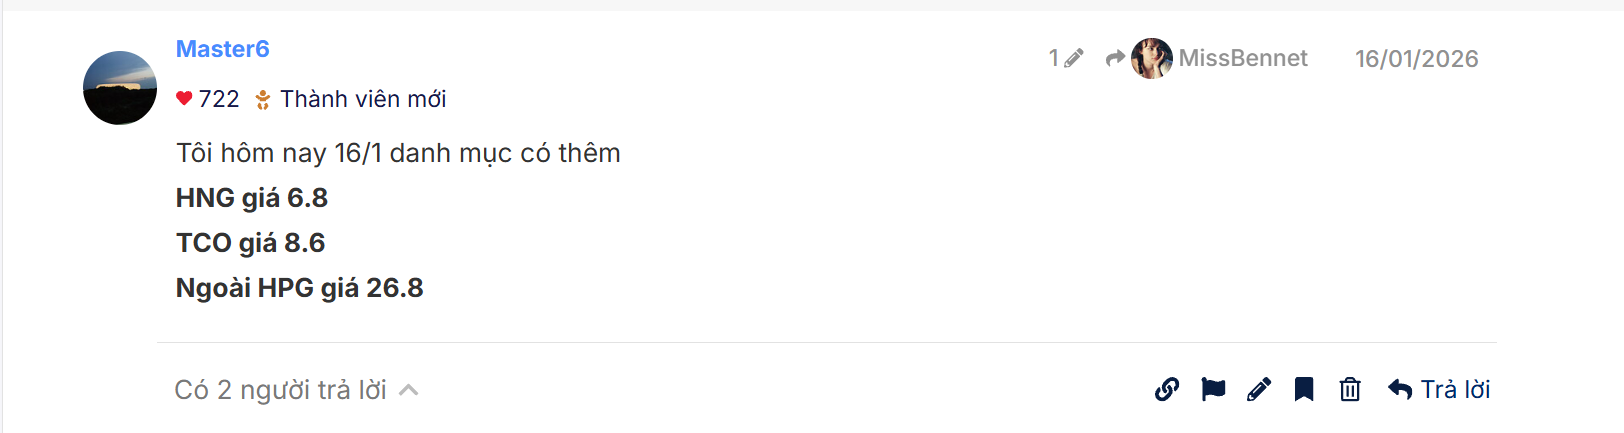Delete the post with the trash icon
Viewport: 1624px width, 433px height.
coord(1350,389)
